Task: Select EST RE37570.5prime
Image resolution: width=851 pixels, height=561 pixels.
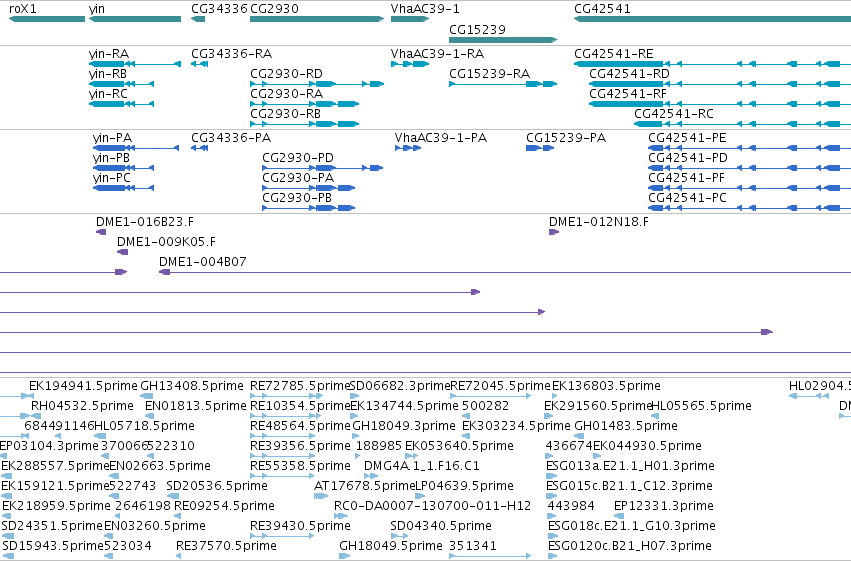Action: point(226,546)
